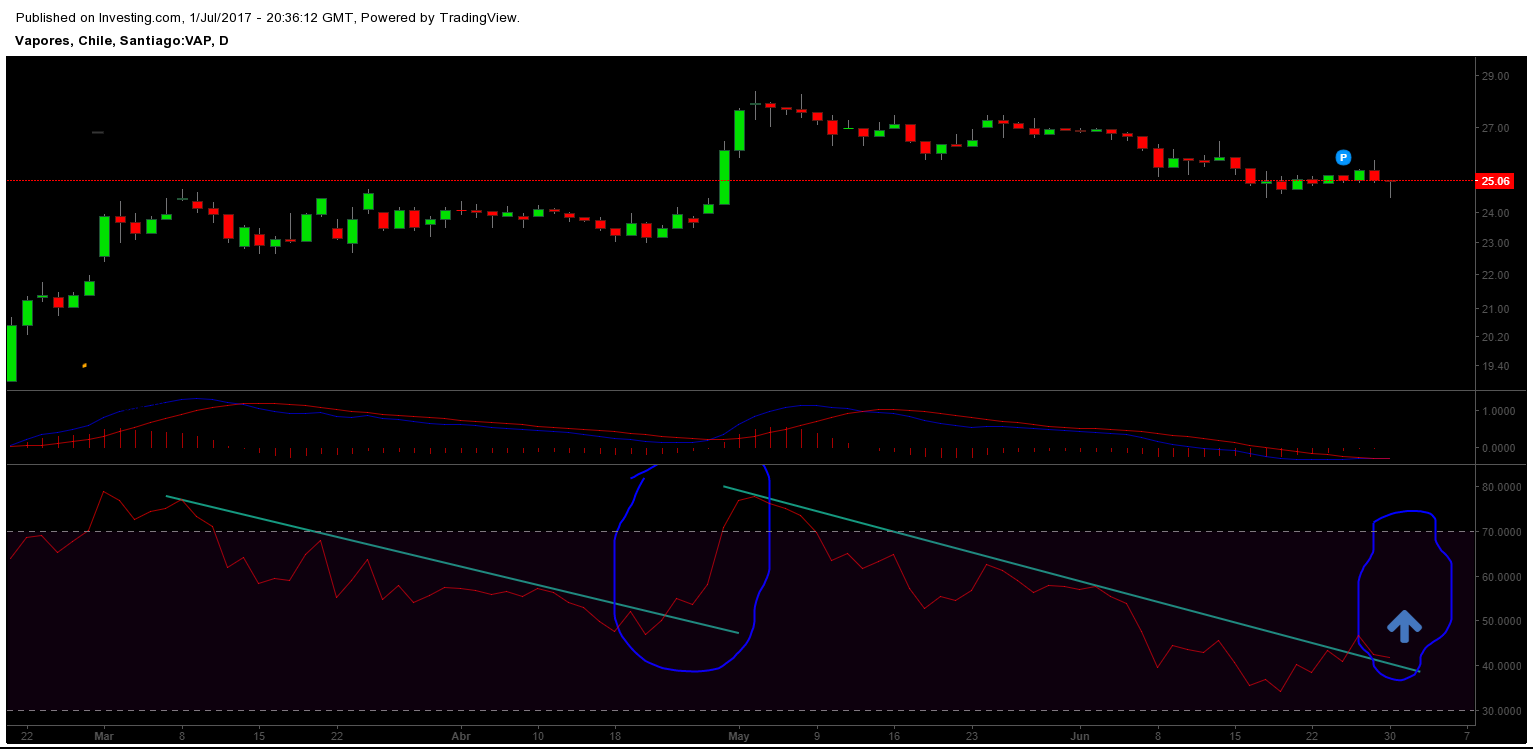Viewport: 1533px width, 749px height.
Task: Click the blue P event marker icon
Action: point(1343,157)
